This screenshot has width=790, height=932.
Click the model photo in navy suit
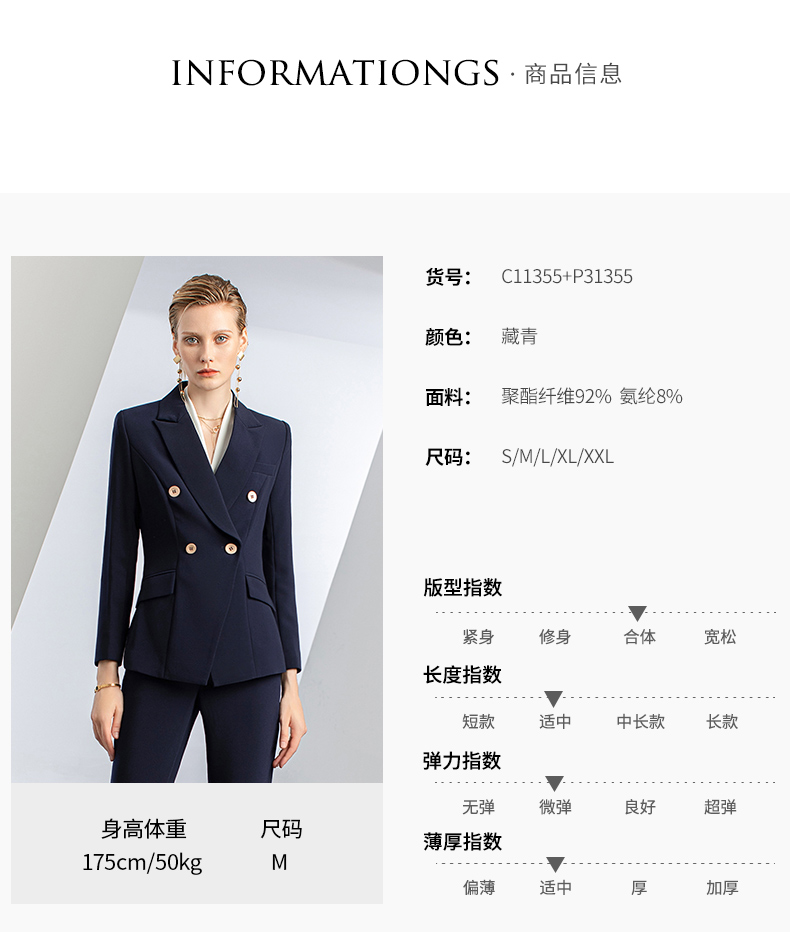tap(197, 519)
